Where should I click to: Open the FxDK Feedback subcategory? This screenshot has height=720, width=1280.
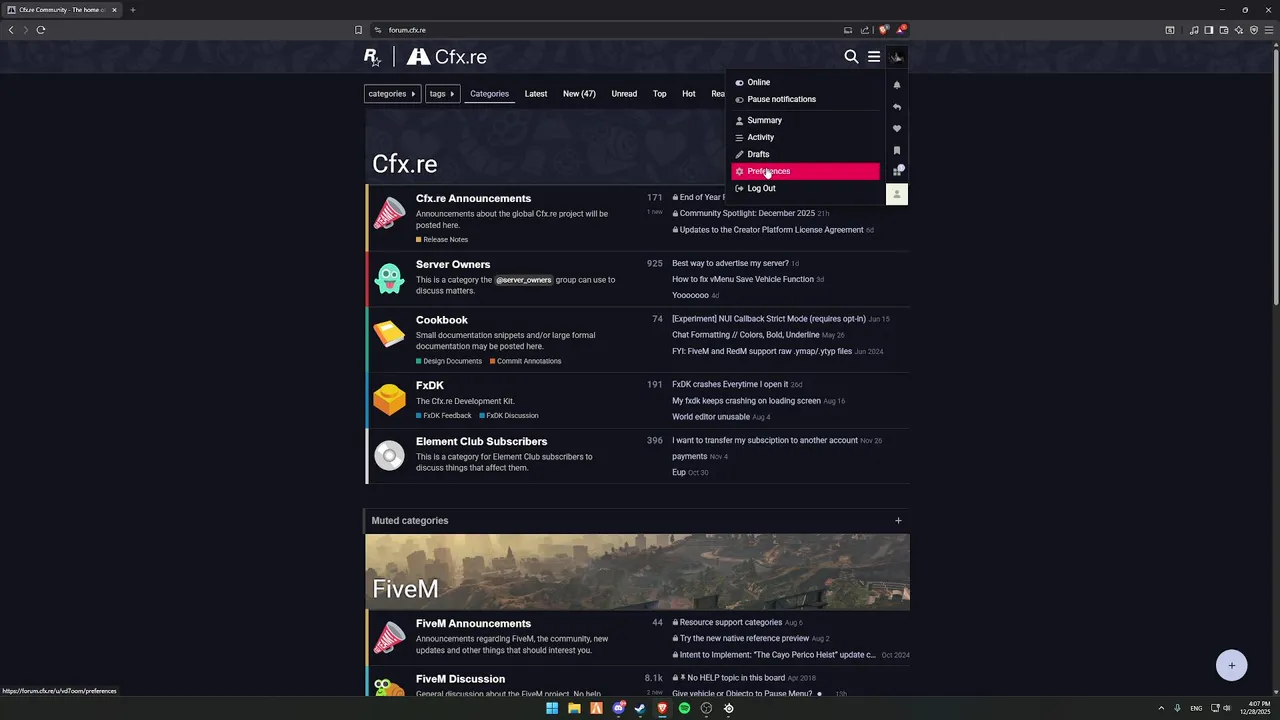pos(444,415)
